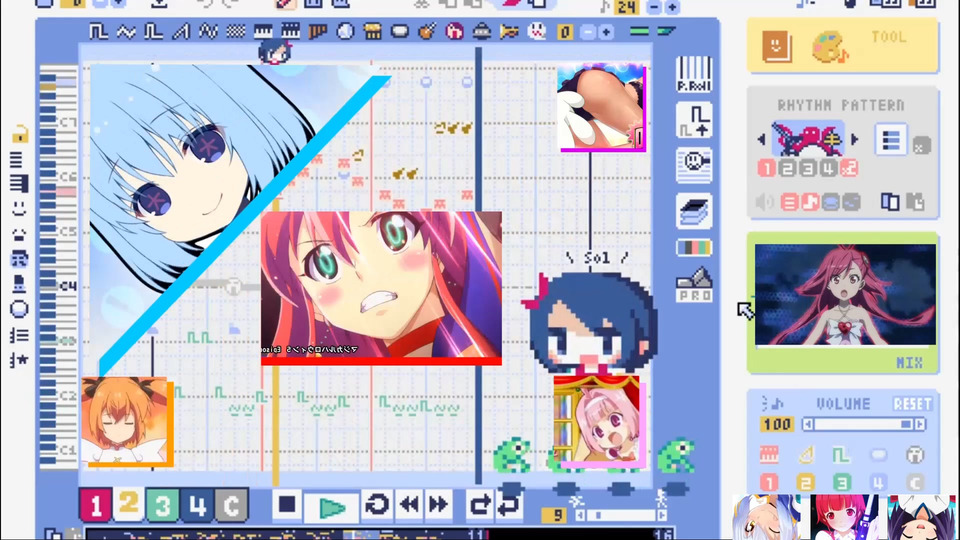Switch to track C tab
This screenshot has width=960, height=540.
point(231,505)
